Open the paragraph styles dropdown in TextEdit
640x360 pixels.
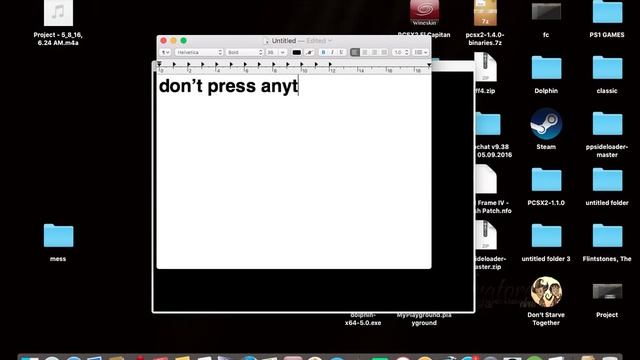pyautogui.click(x=165, y=52)
